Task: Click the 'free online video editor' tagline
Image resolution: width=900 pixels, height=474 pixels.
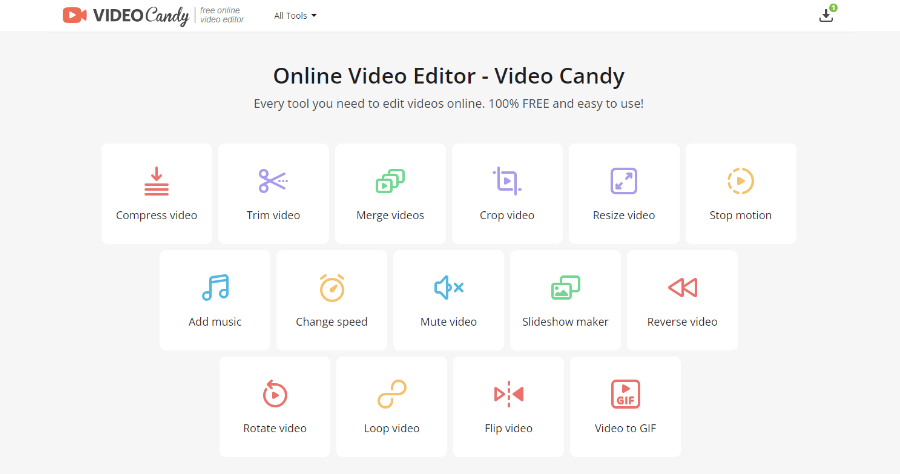Action: click(x=222, y=15)
